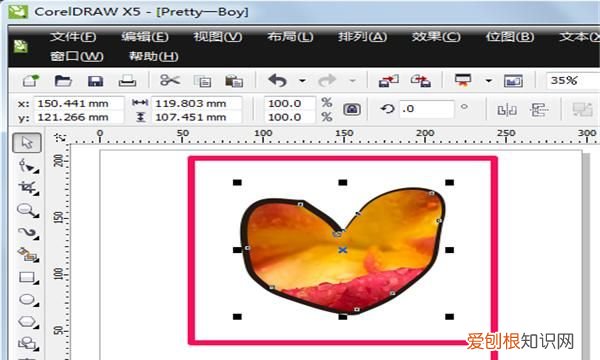This screenshot has width=600, height=360.
Task: Click the bottom-right selection handle
Action: pyautogui.click(x=450, y=317)
